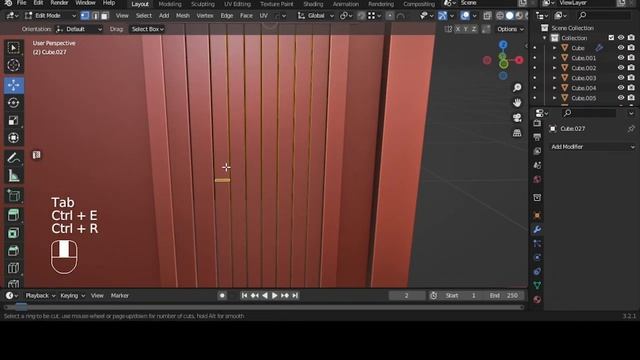Open the Material properties tab icon
Image resolution: width=640 pixels, height=360 pixels.
coord(537,300)
